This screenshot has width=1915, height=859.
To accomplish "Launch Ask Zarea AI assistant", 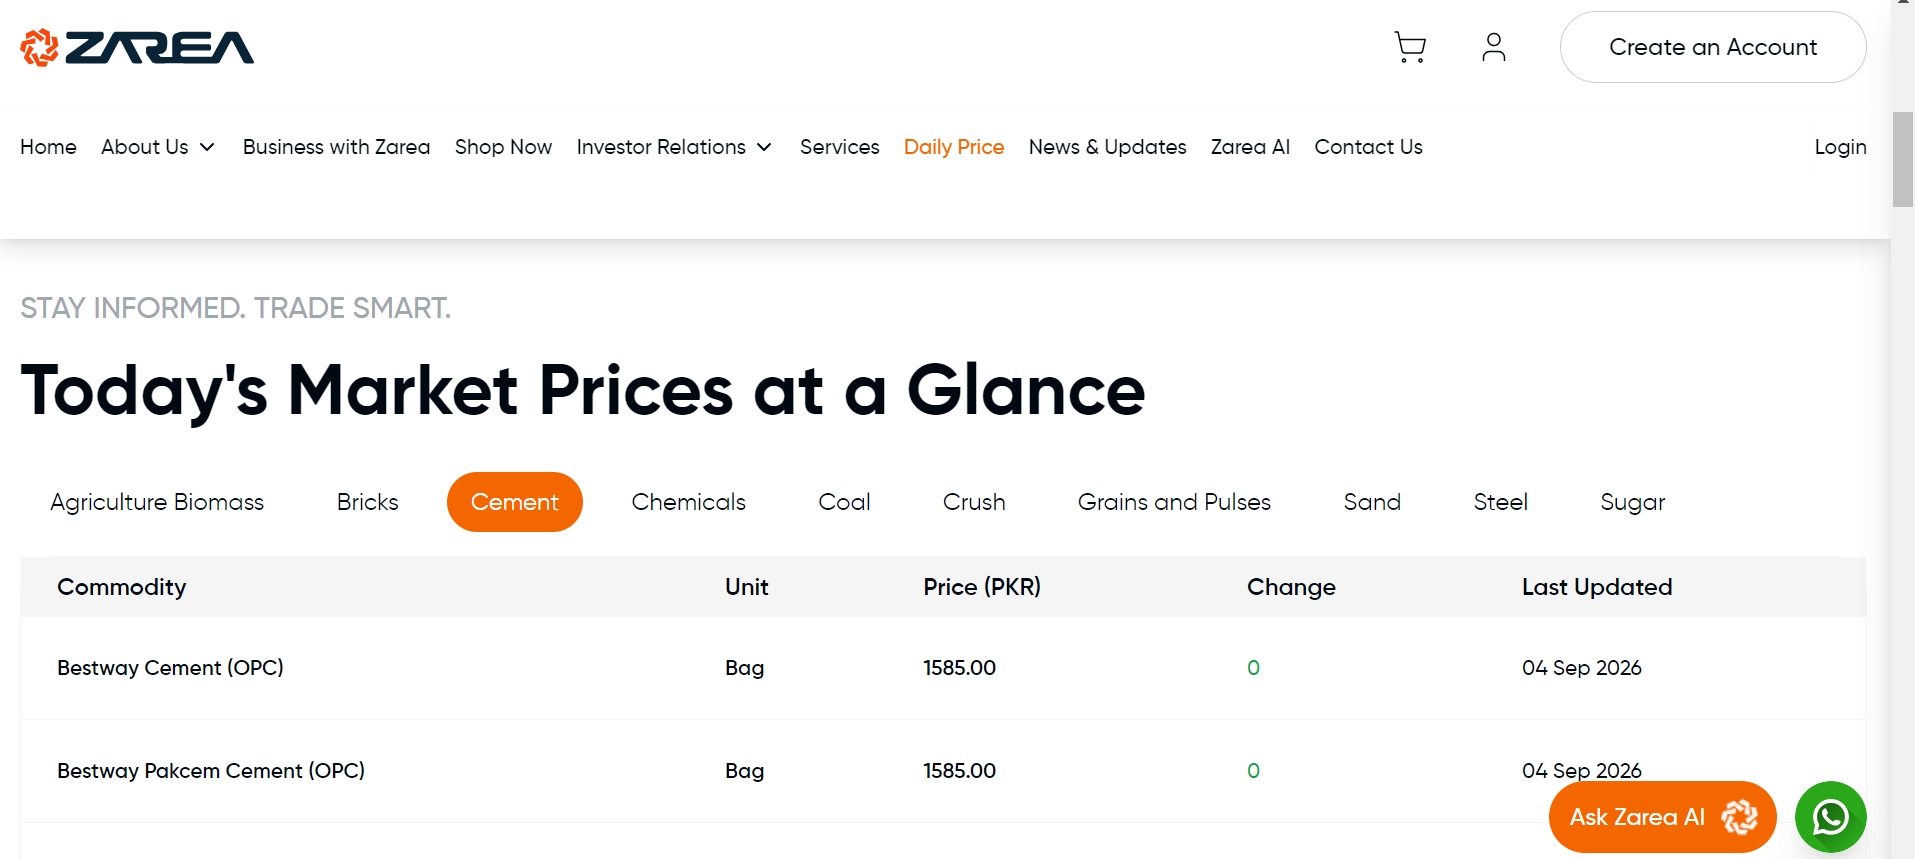I will click(x=1662, y=817).
